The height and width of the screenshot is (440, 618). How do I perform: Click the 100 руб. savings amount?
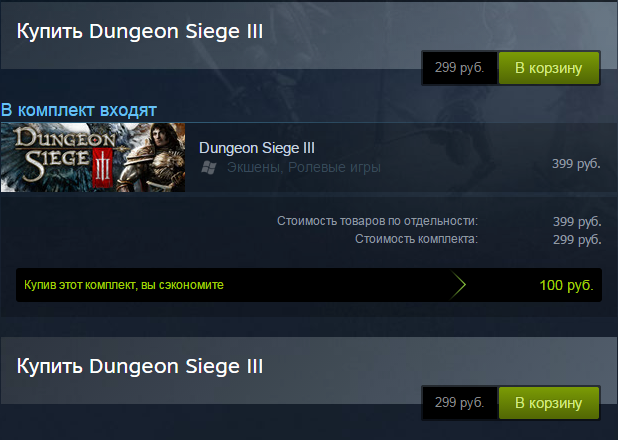[566, 285]
